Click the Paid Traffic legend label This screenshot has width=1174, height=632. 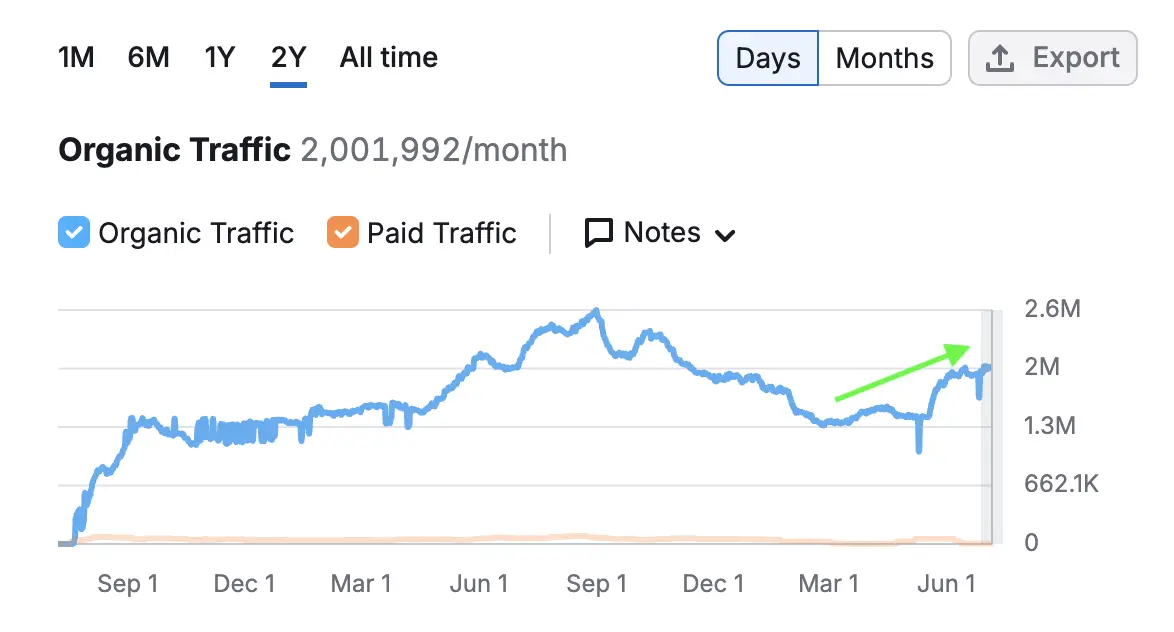pos(442,233)
